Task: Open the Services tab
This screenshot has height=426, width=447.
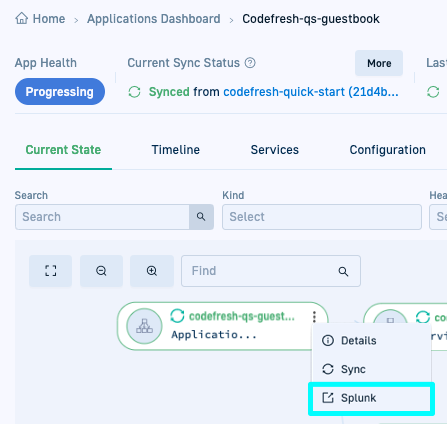Action: 275,150
